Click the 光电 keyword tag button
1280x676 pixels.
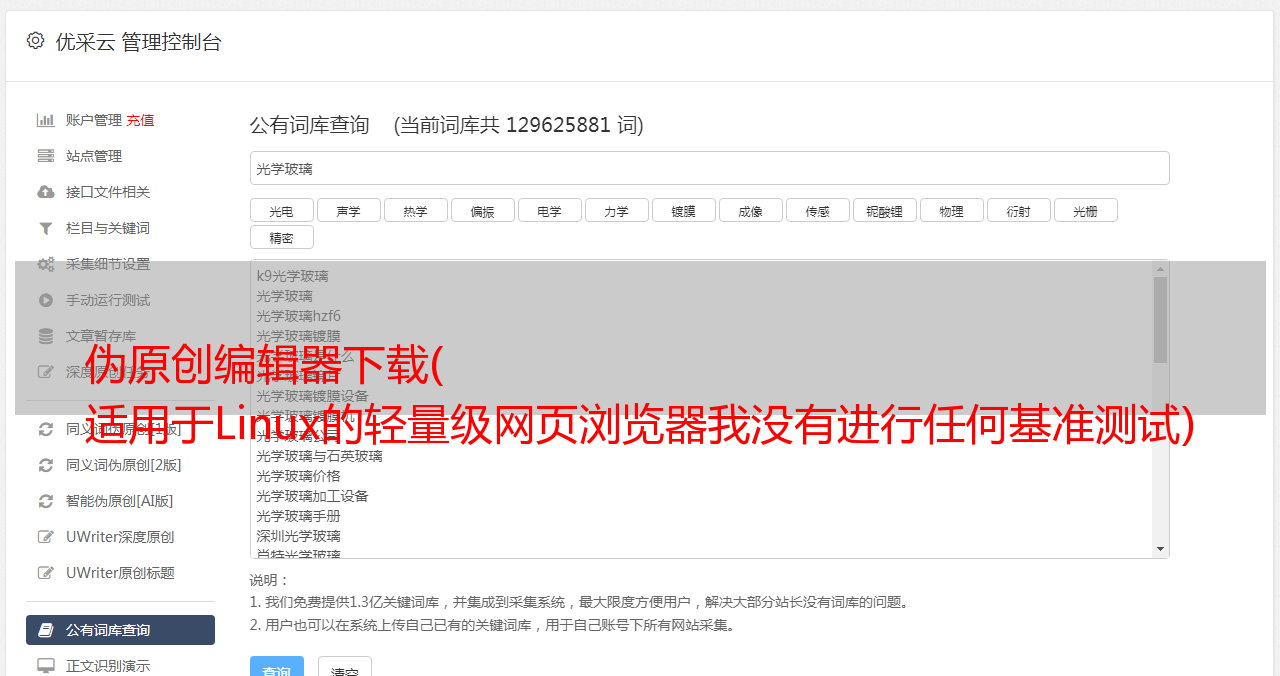(281, 210)
